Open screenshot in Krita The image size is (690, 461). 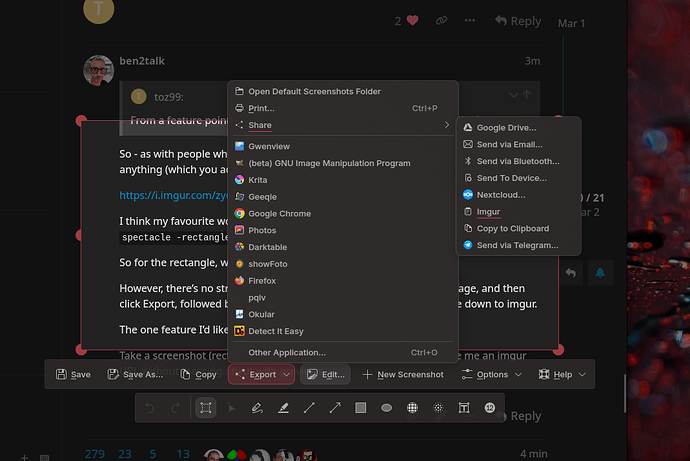click(343, 180)
